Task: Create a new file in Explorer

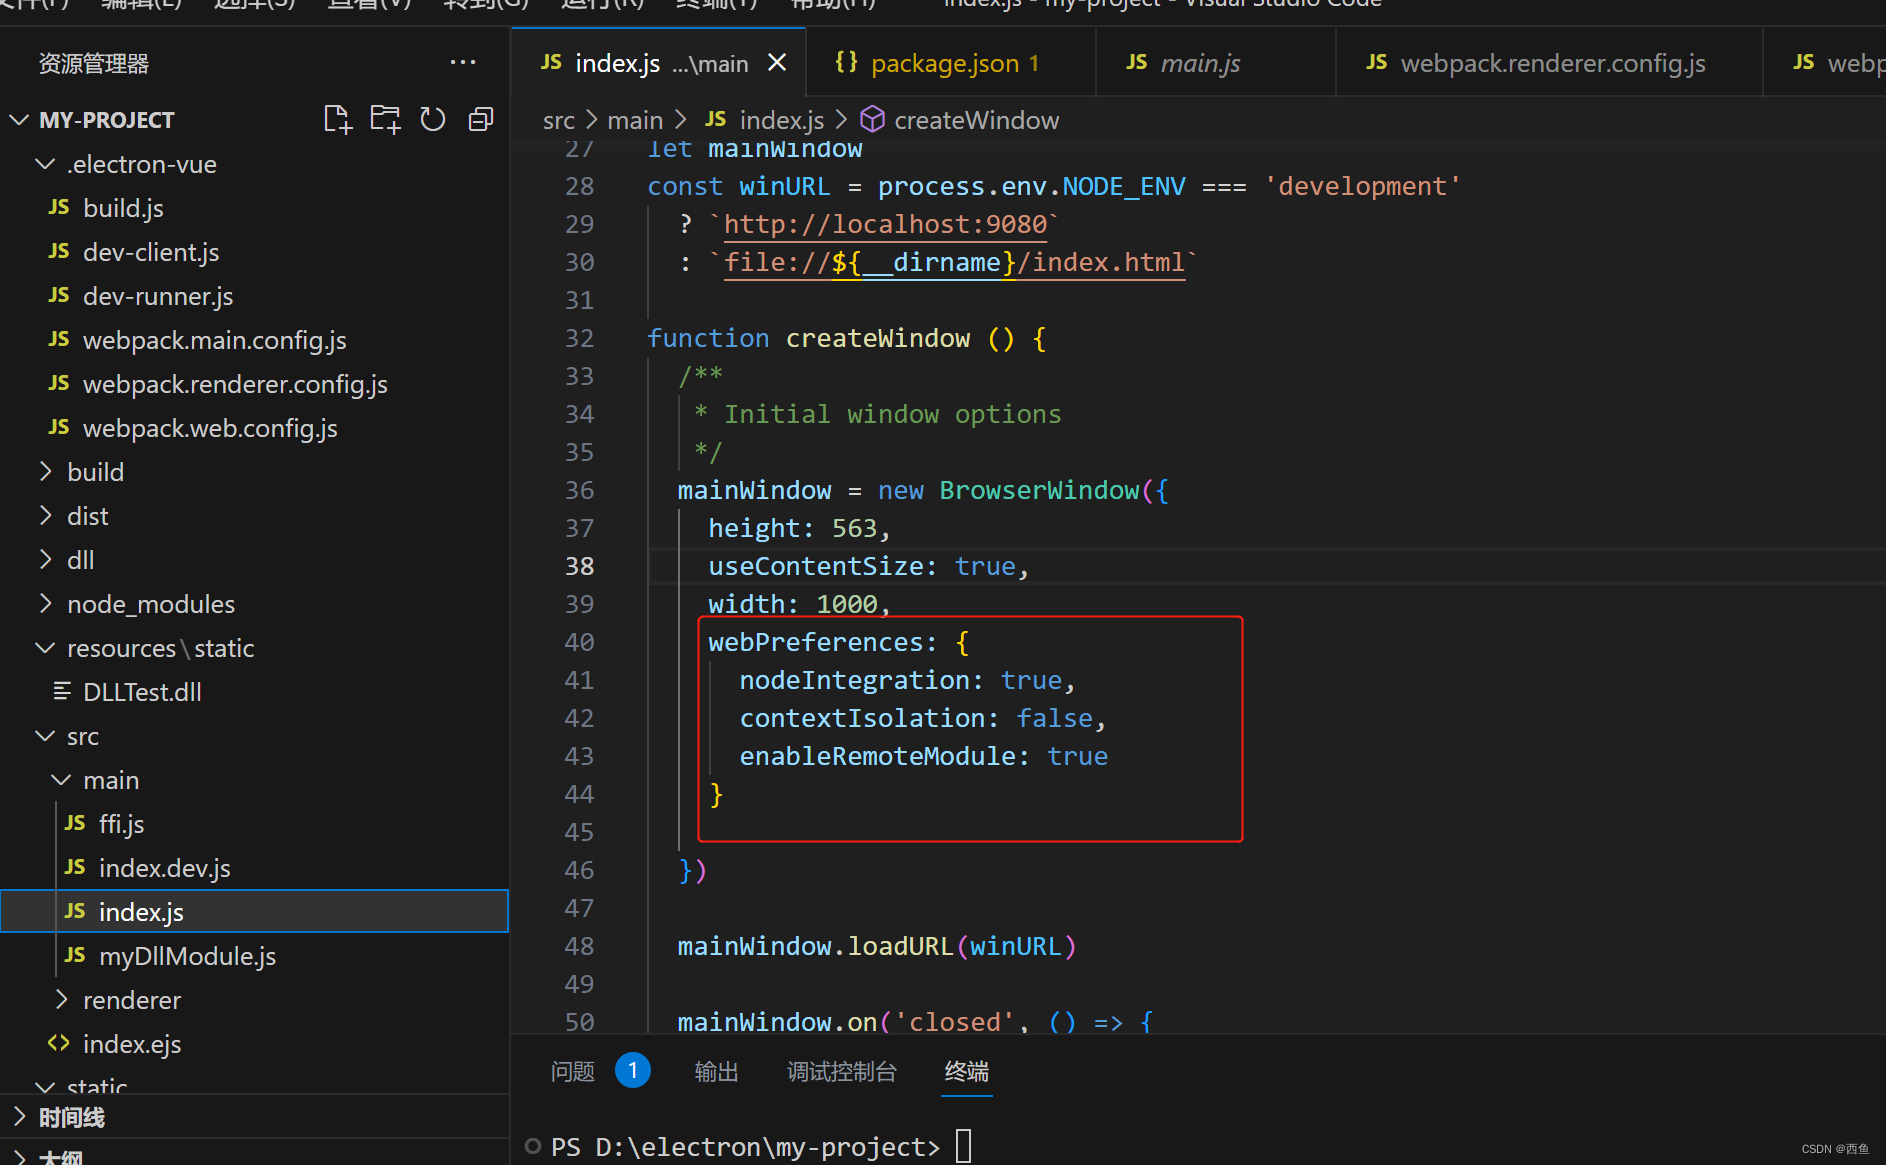Action: pos(337,118)
